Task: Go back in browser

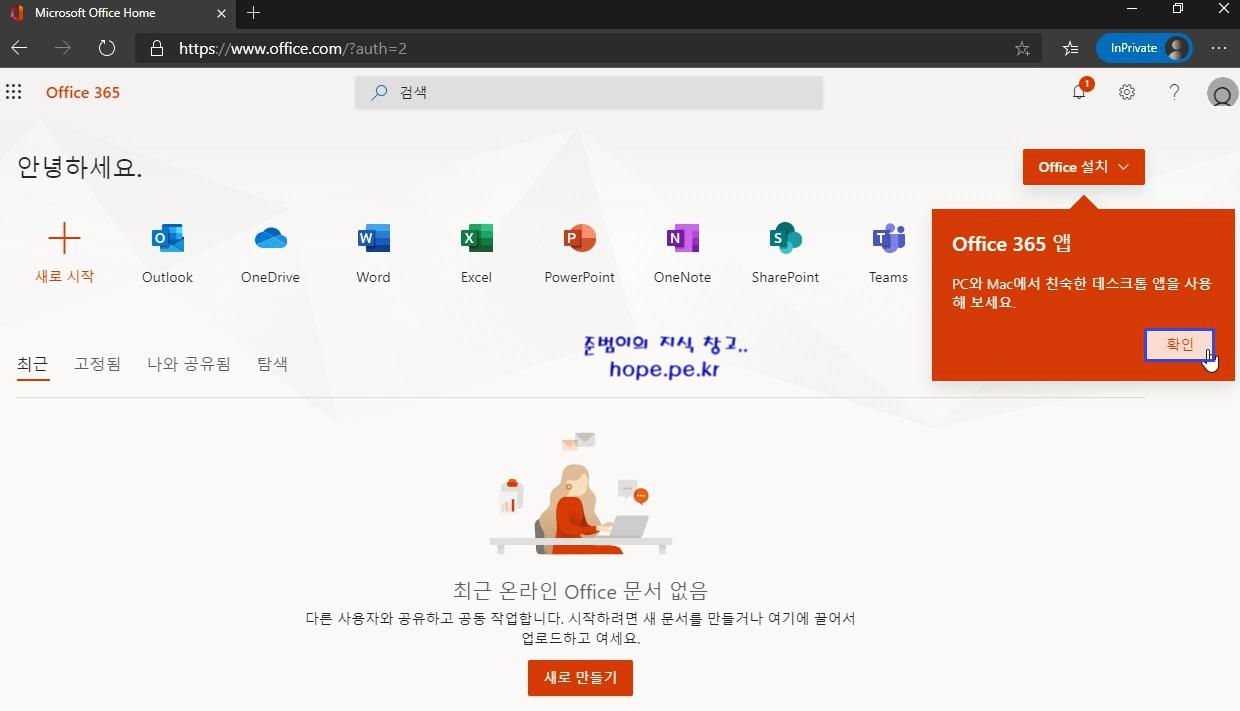Action: (x=19, y=48)
